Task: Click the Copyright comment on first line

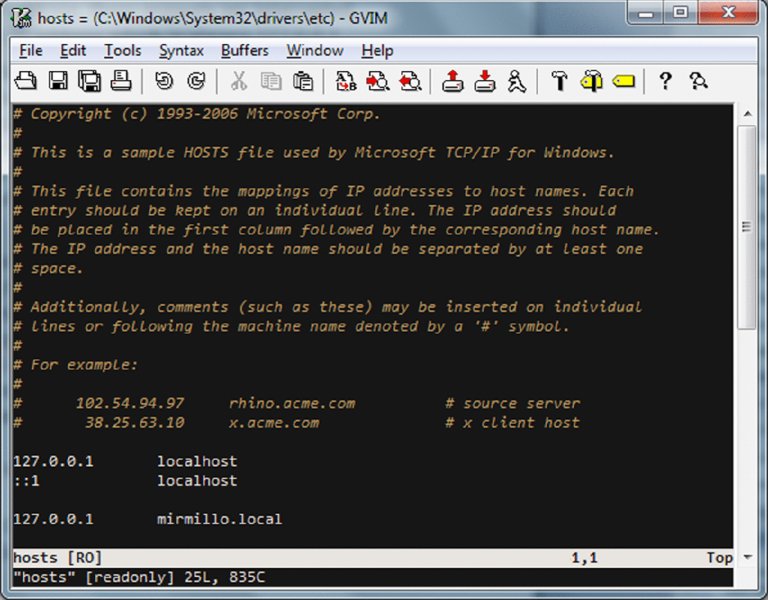Action: (x=196, y=114)
